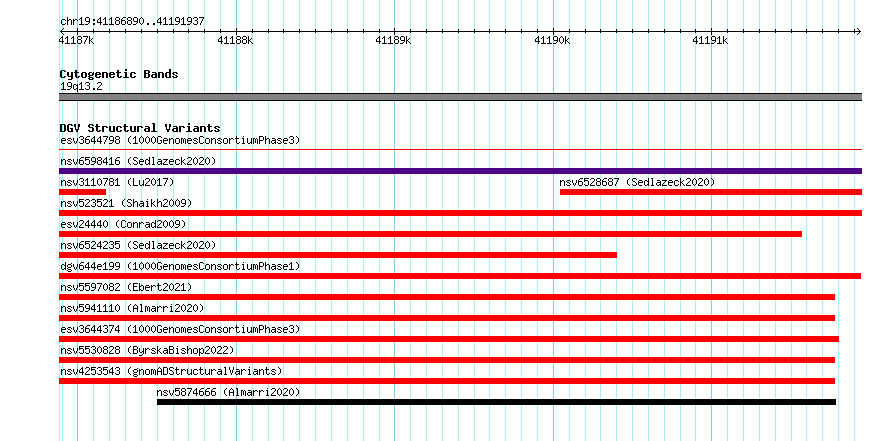This screenshot has height=441, width=890.
Task: Select the nsv6528687 red variant bar
Action: pos(711,192)
